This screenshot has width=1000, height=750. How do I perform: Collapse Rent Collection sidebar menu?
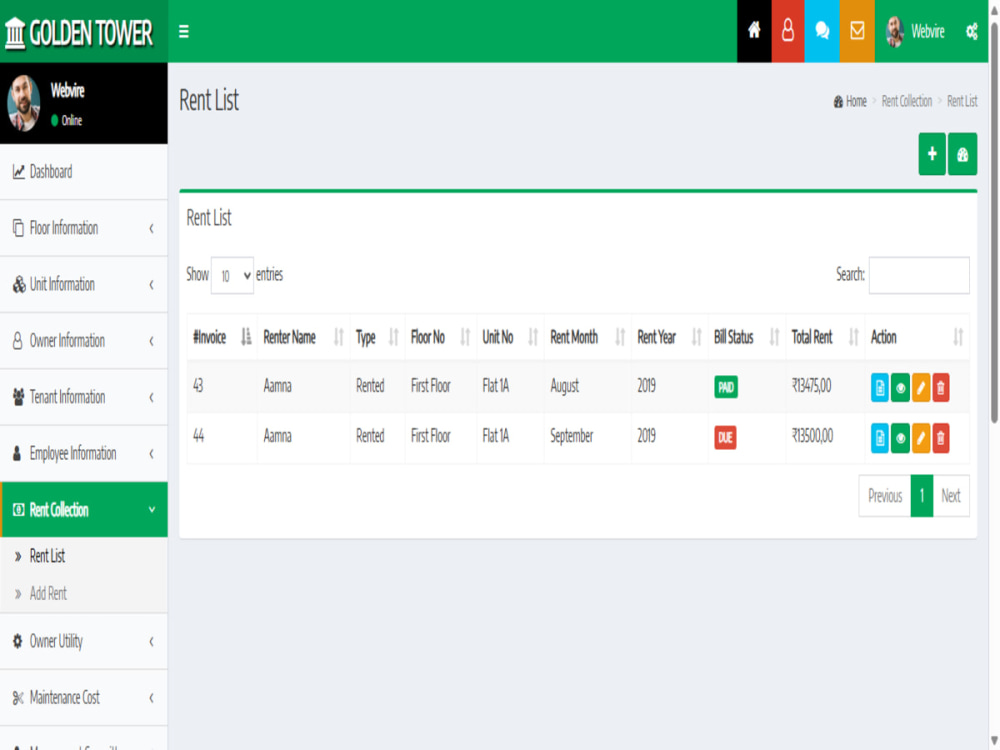click(x=84, y=510)
